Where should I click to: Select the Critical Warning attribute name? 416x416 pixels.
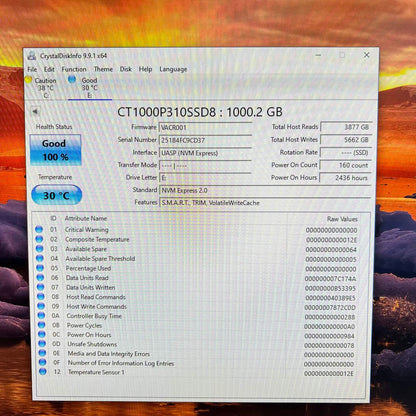(x=87, y=230)
